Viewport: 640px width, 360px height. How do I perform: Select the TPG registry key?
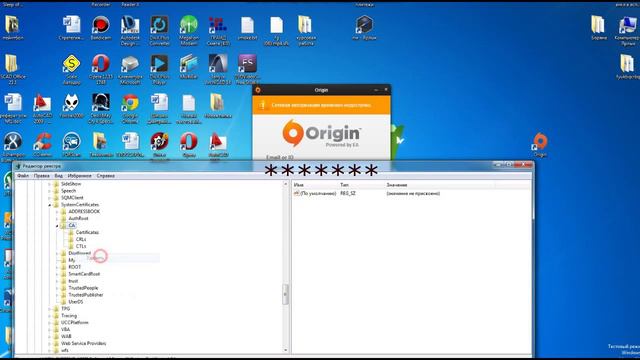coord(65,309)
